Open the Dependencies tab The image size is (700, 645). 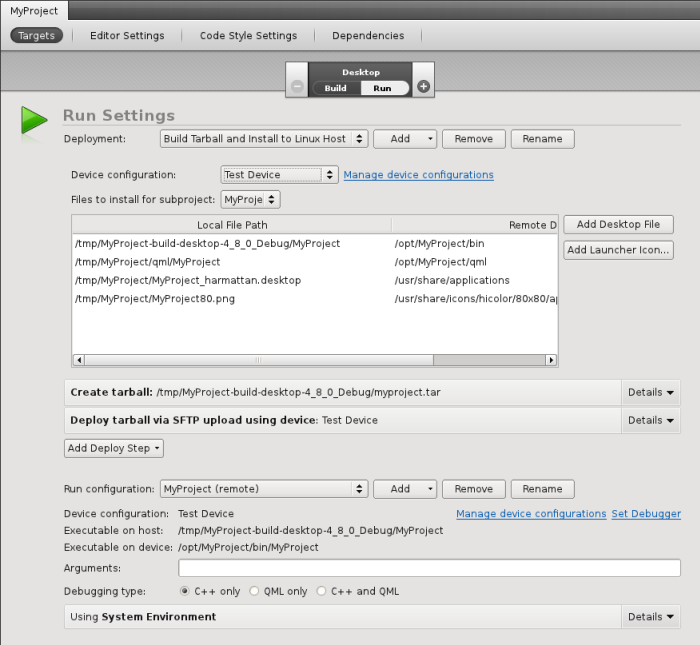tap(368, 36)
